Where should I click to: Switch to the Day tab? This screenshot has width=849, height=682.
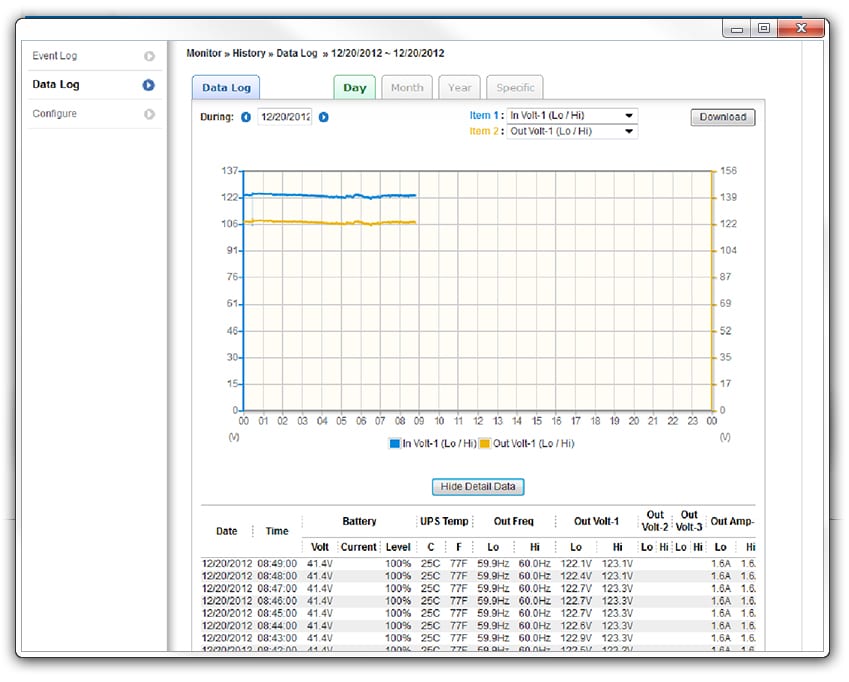coord(355,88)
